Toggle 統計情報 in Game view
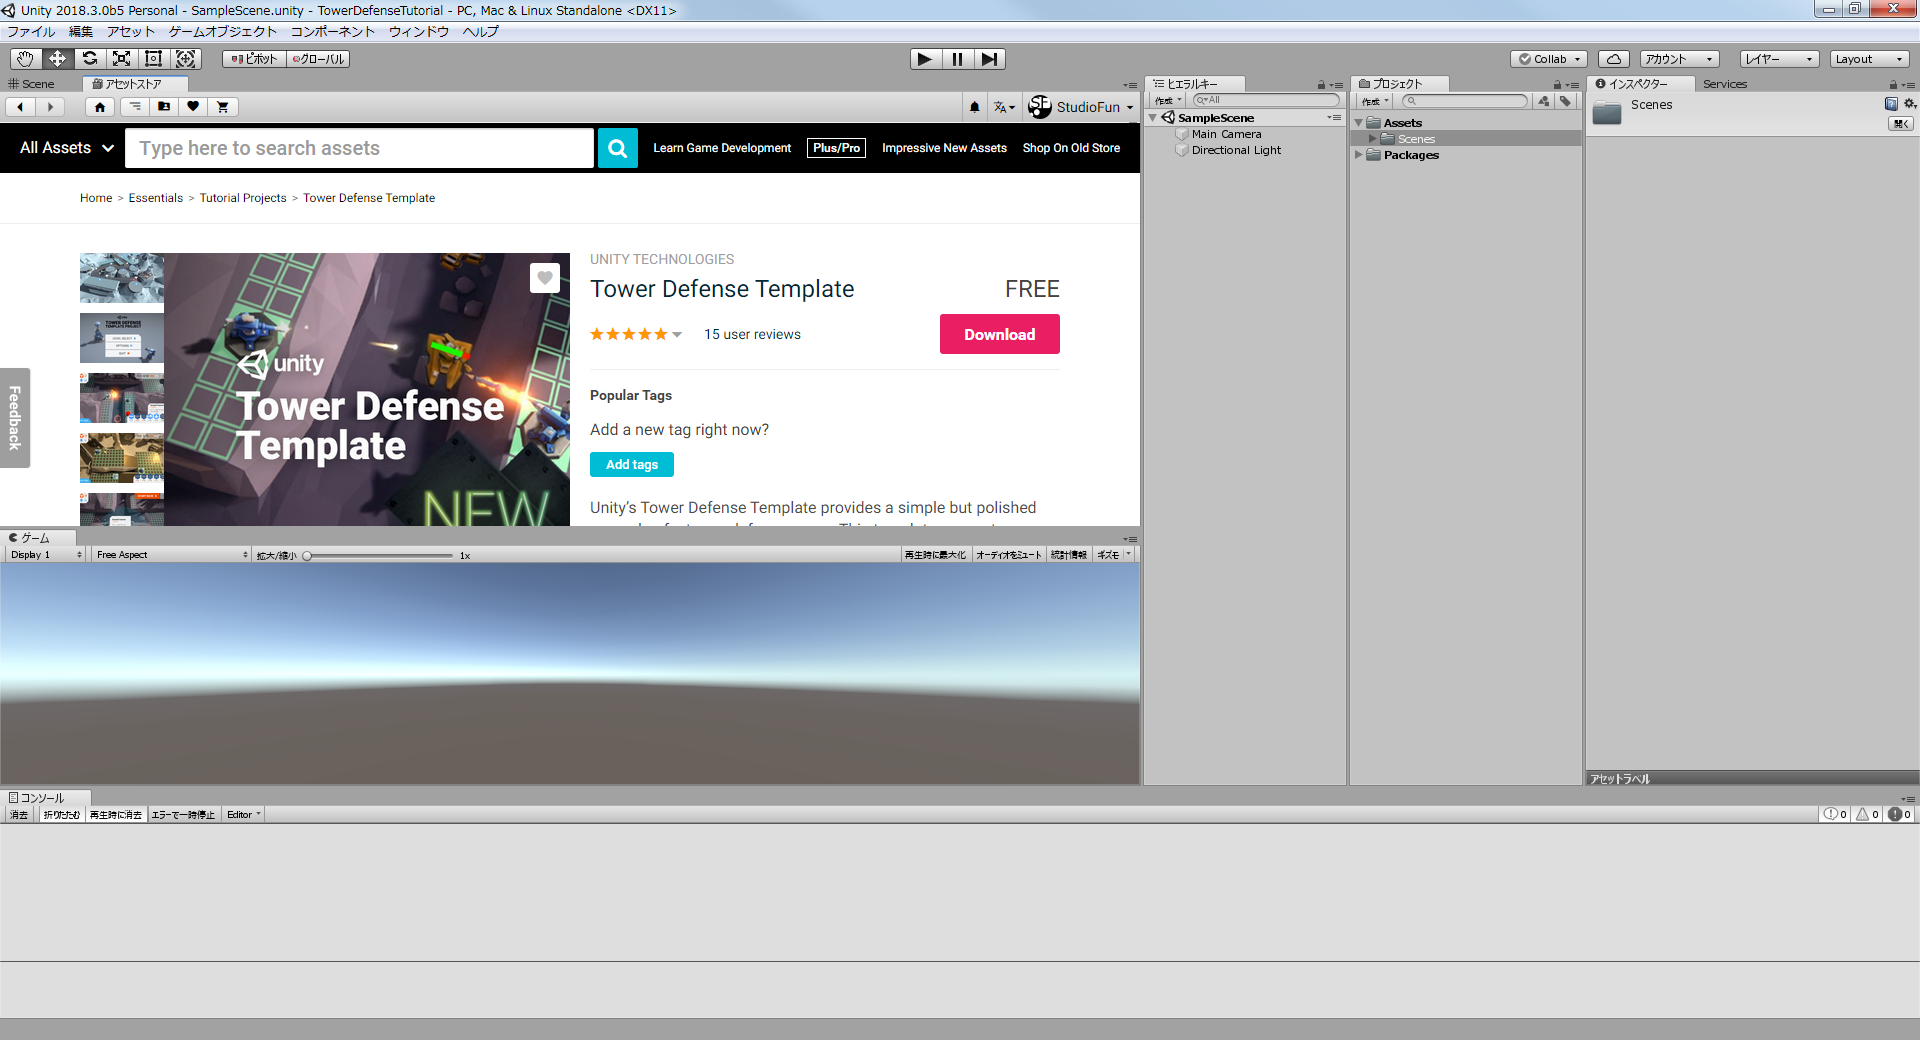 coord(1069,555)
